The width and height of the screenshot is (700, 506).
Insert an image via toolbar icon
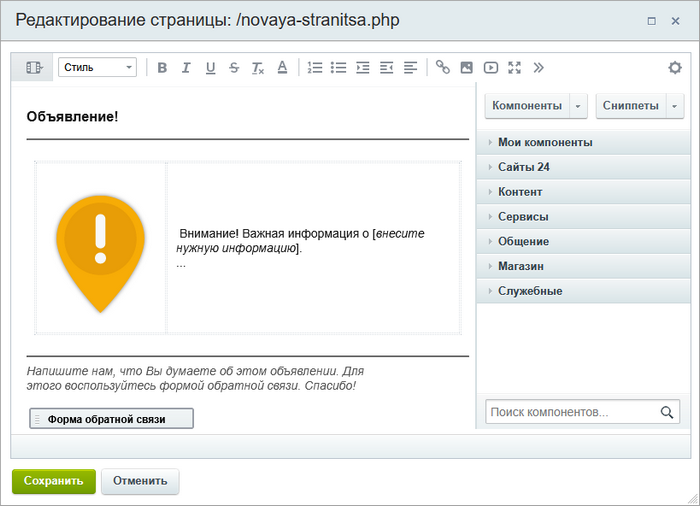(467, 68)
